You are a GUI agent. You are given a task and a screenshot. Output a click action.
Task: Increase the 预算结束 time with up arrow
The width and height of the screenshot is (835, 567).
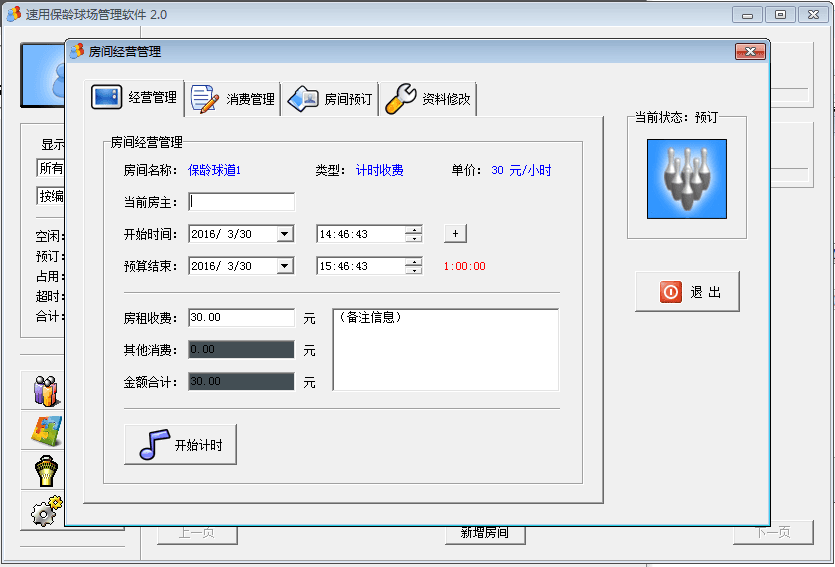pos(413,262)
